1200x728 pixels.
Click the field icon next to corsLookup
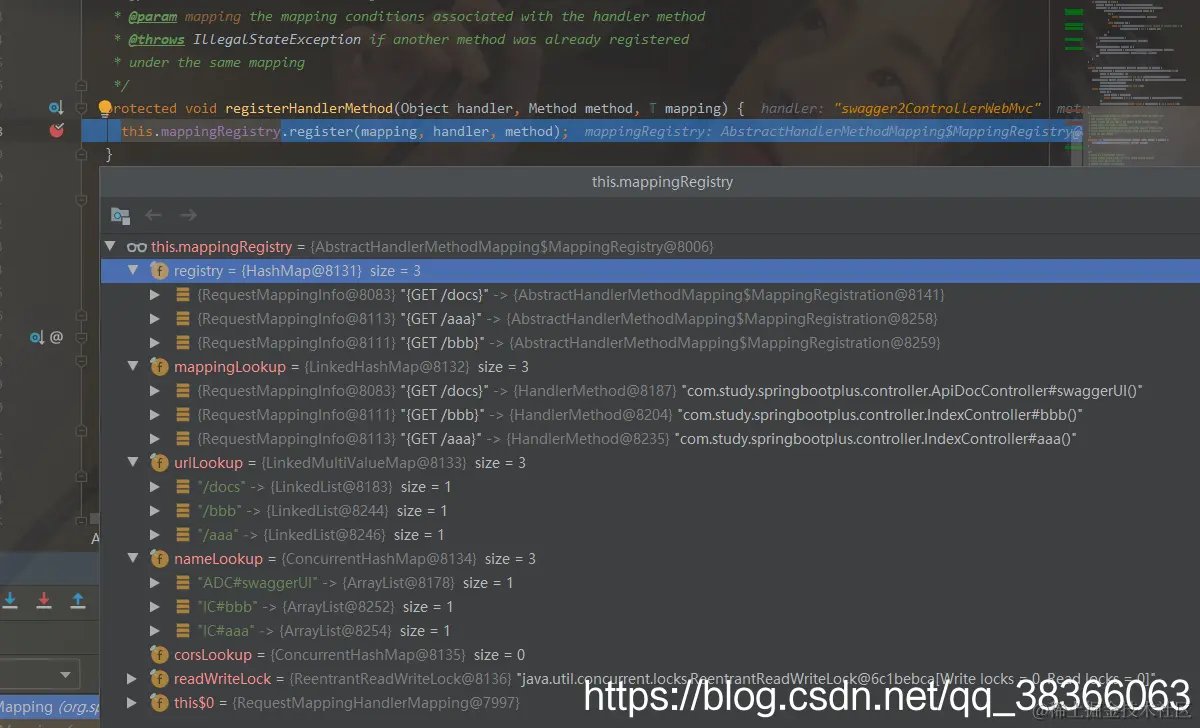tap(159, 655)
